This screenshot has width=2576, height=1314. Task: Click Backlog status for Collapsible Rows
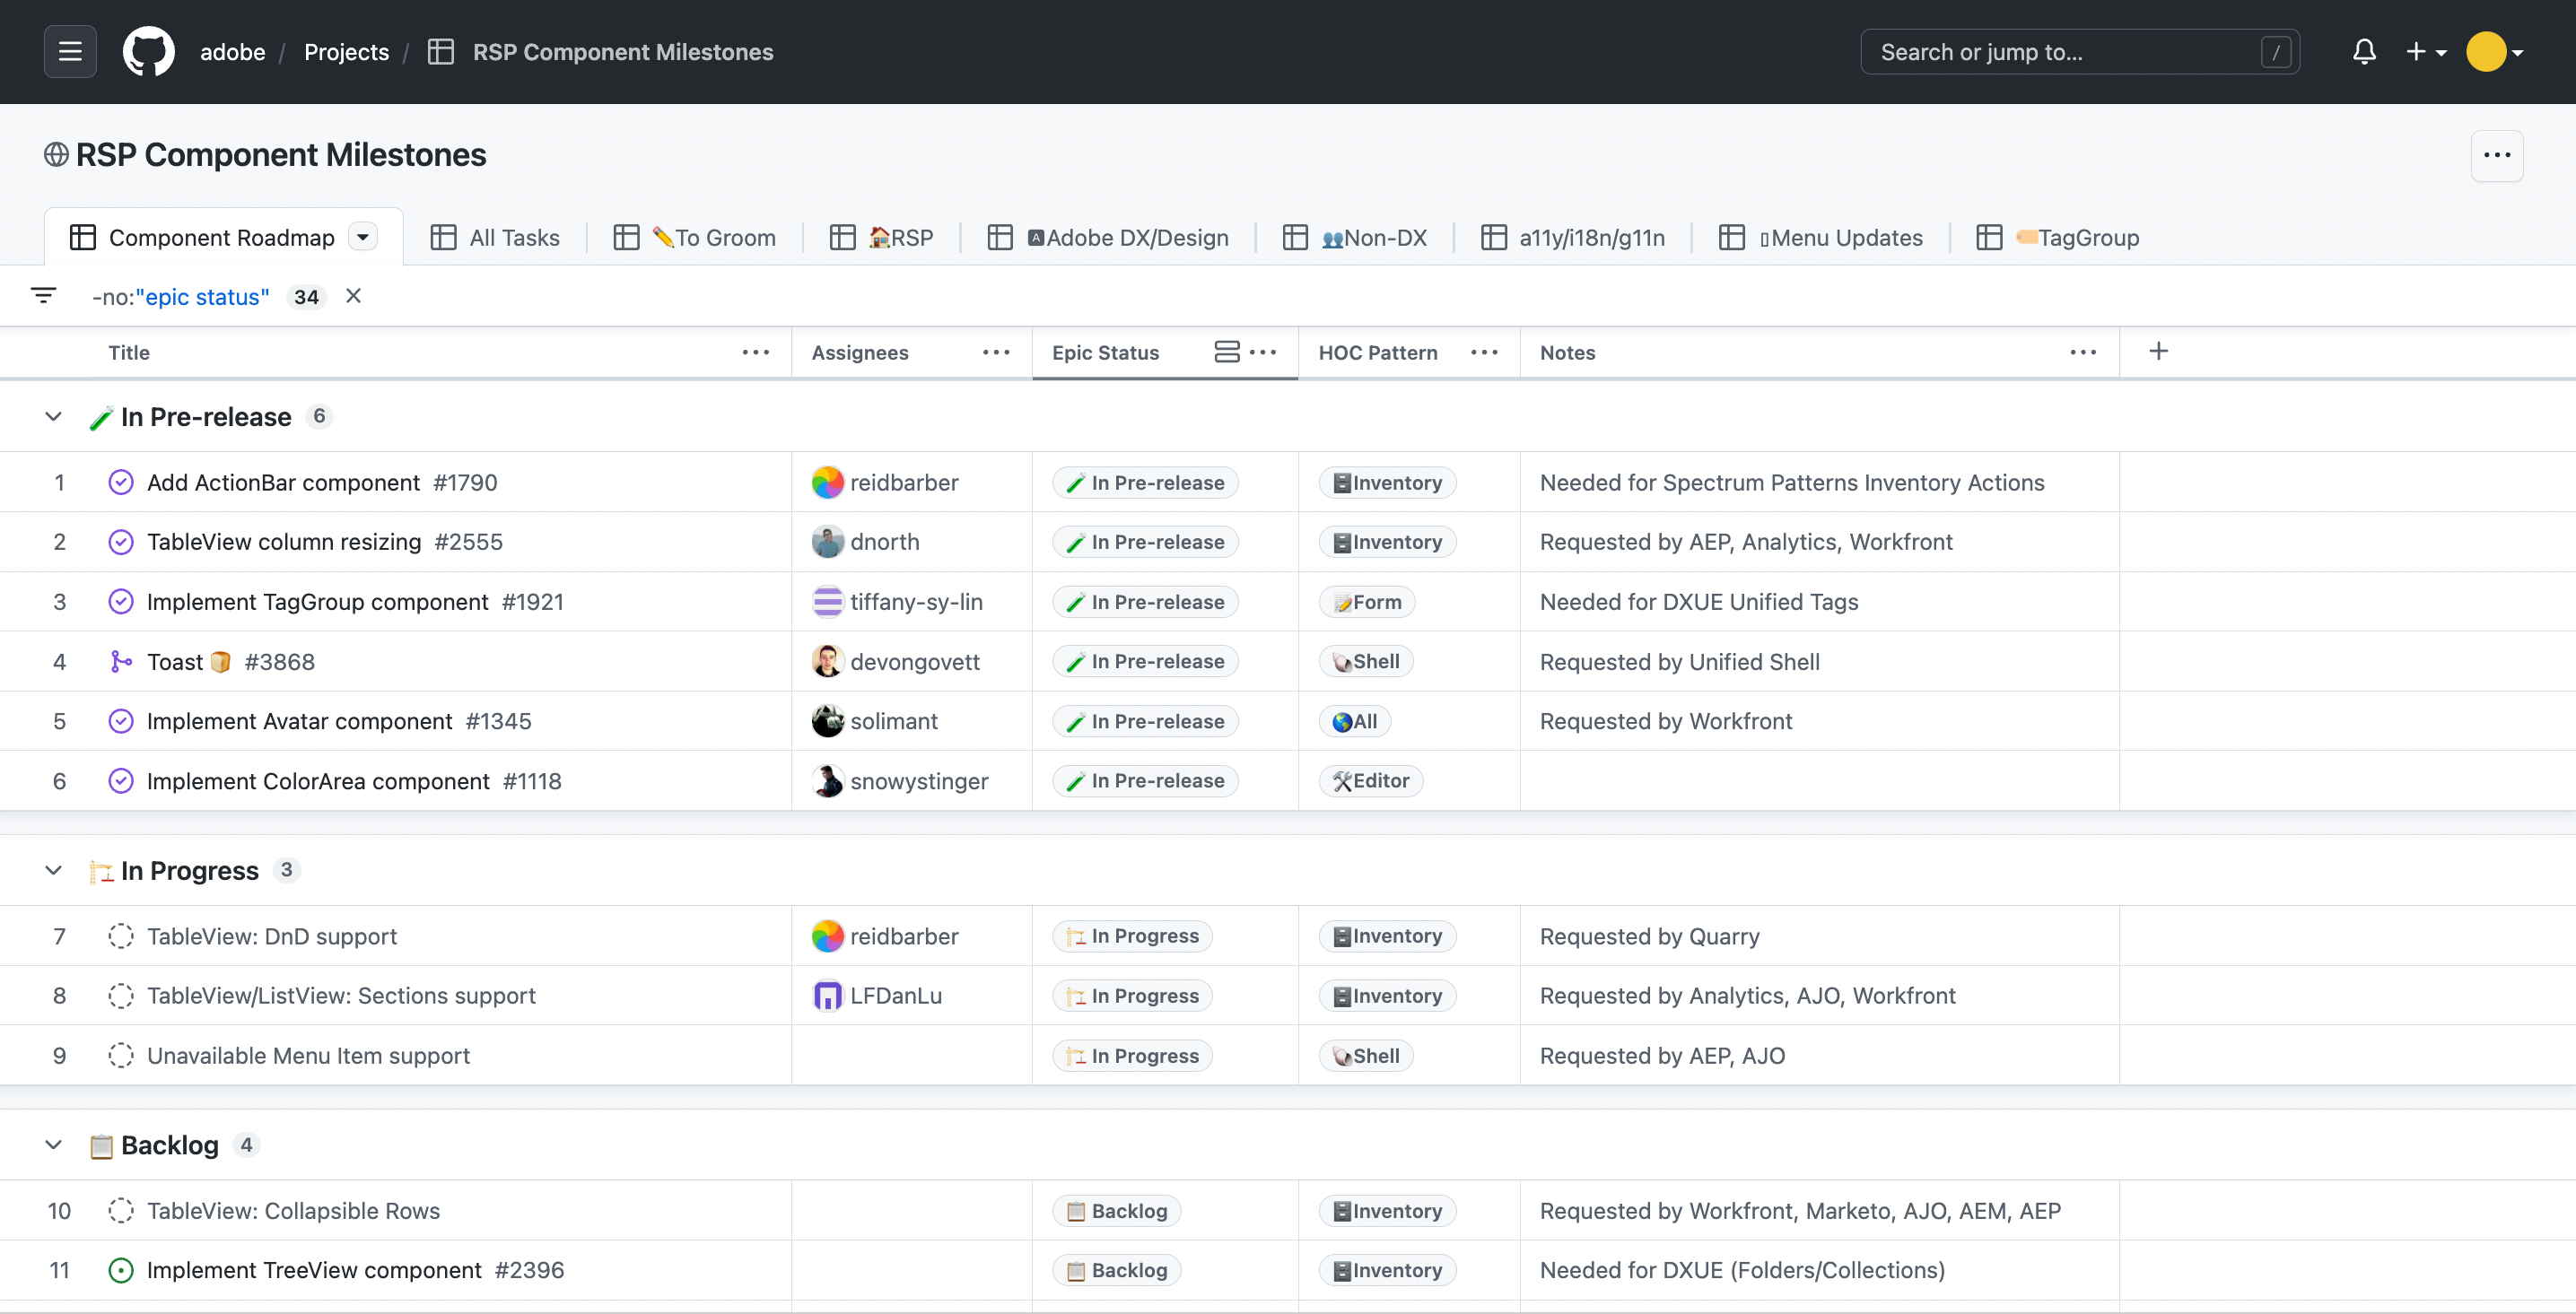click(x=1117, y=1211)
